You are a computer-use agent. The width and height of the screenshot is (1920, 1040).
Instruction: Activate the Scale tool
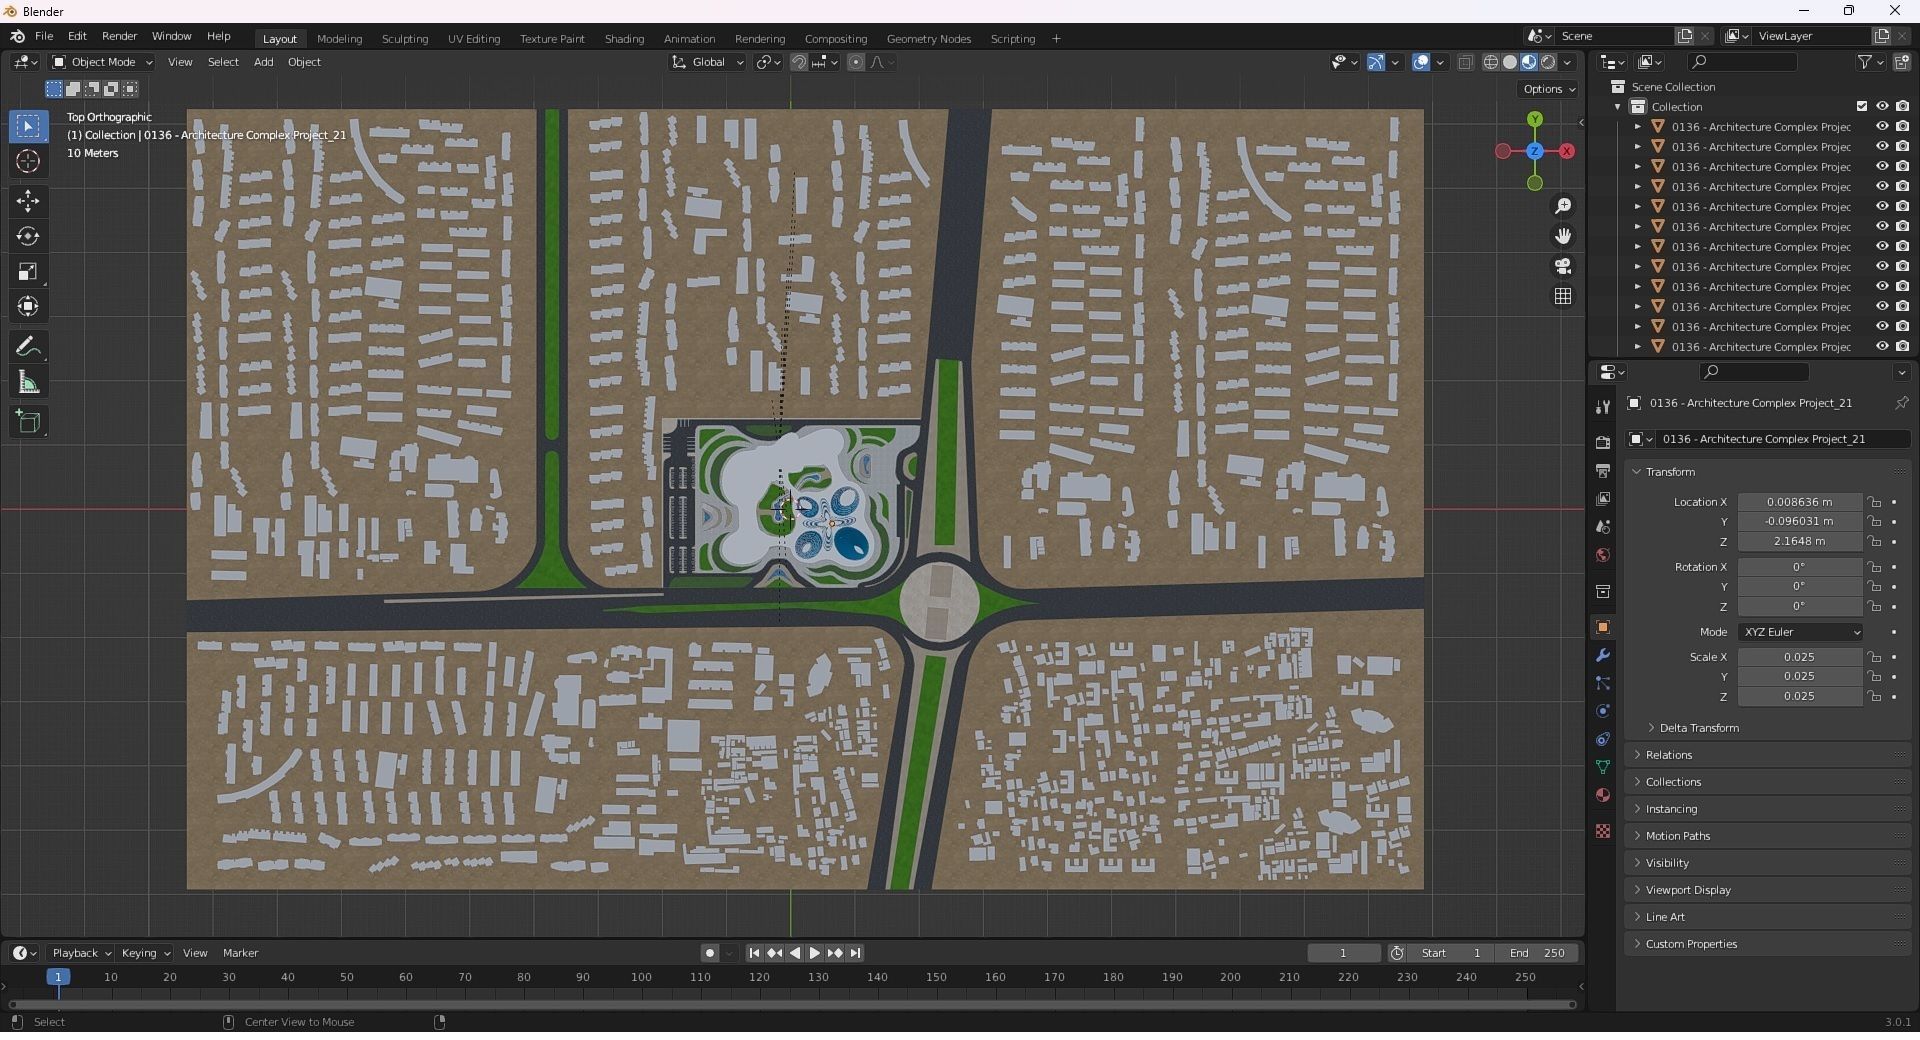click(28, 272)
